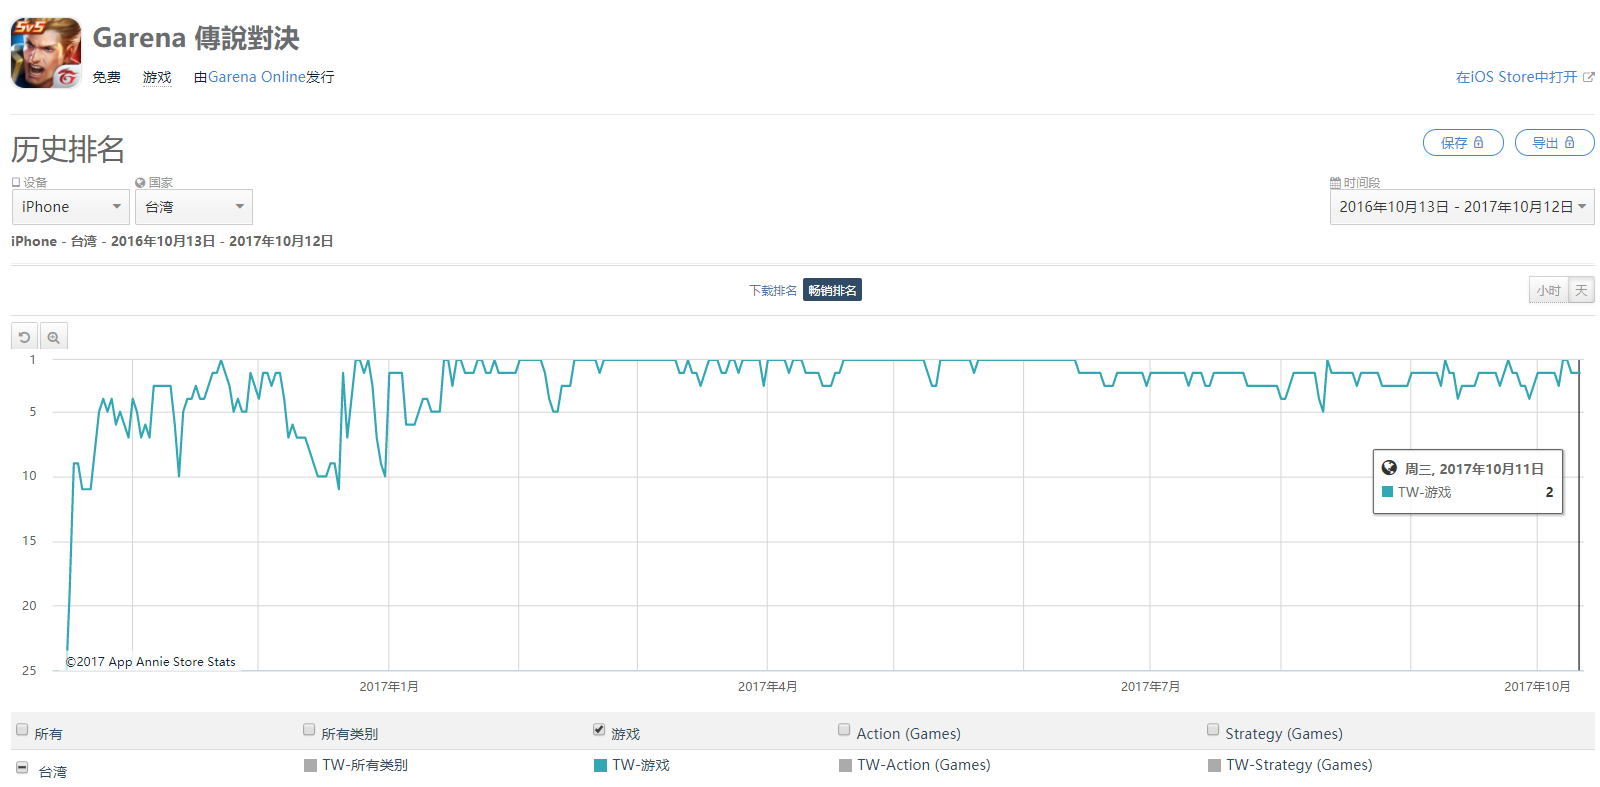Click the TW-游戏 teal color swatch
This screenshot has height=787, width=1600.
pos(601,766)
